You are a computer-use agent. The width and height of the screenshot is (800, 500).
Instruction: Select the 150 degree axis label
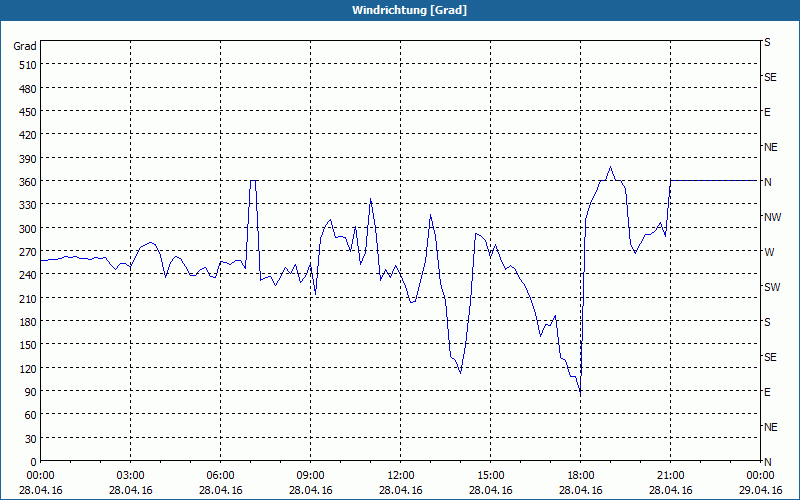click(x=29, y=345)
